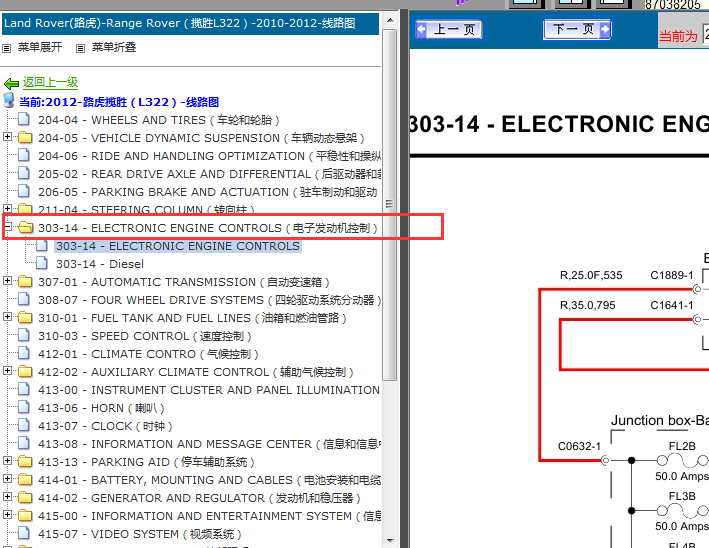Click page icon of 204-06 Ride and Handling
This screenshot has height=548, width=709.
coord(24,156)
